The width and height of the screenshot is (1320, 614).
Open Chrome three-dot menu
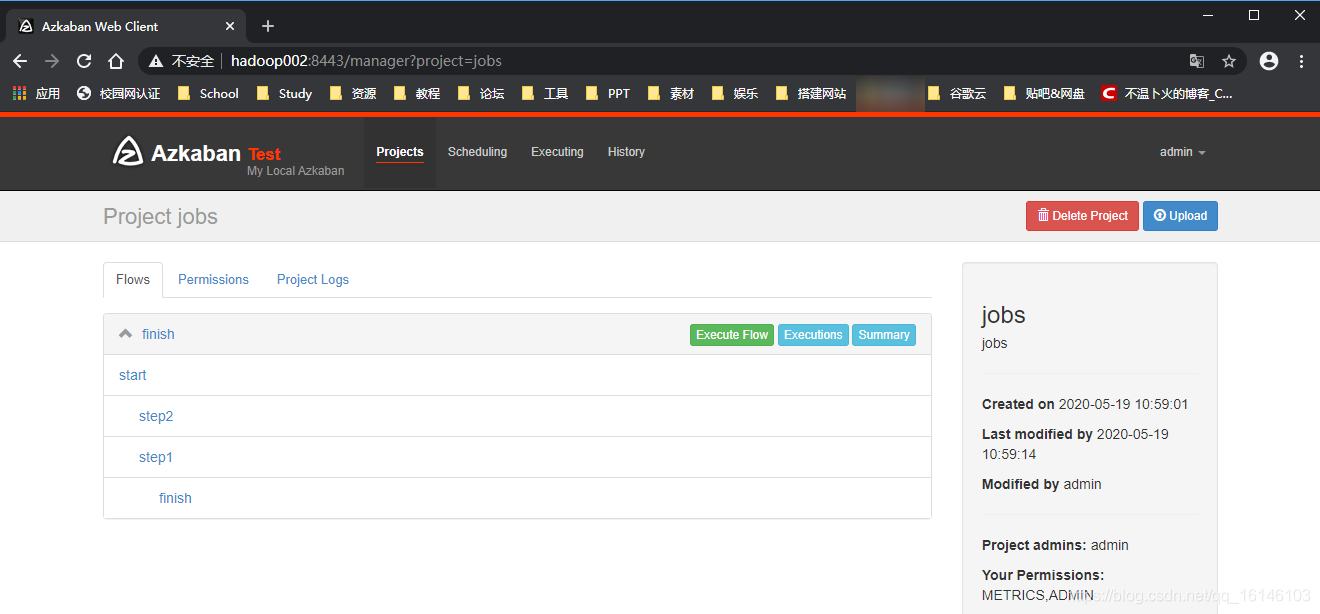coord(1301,61)
